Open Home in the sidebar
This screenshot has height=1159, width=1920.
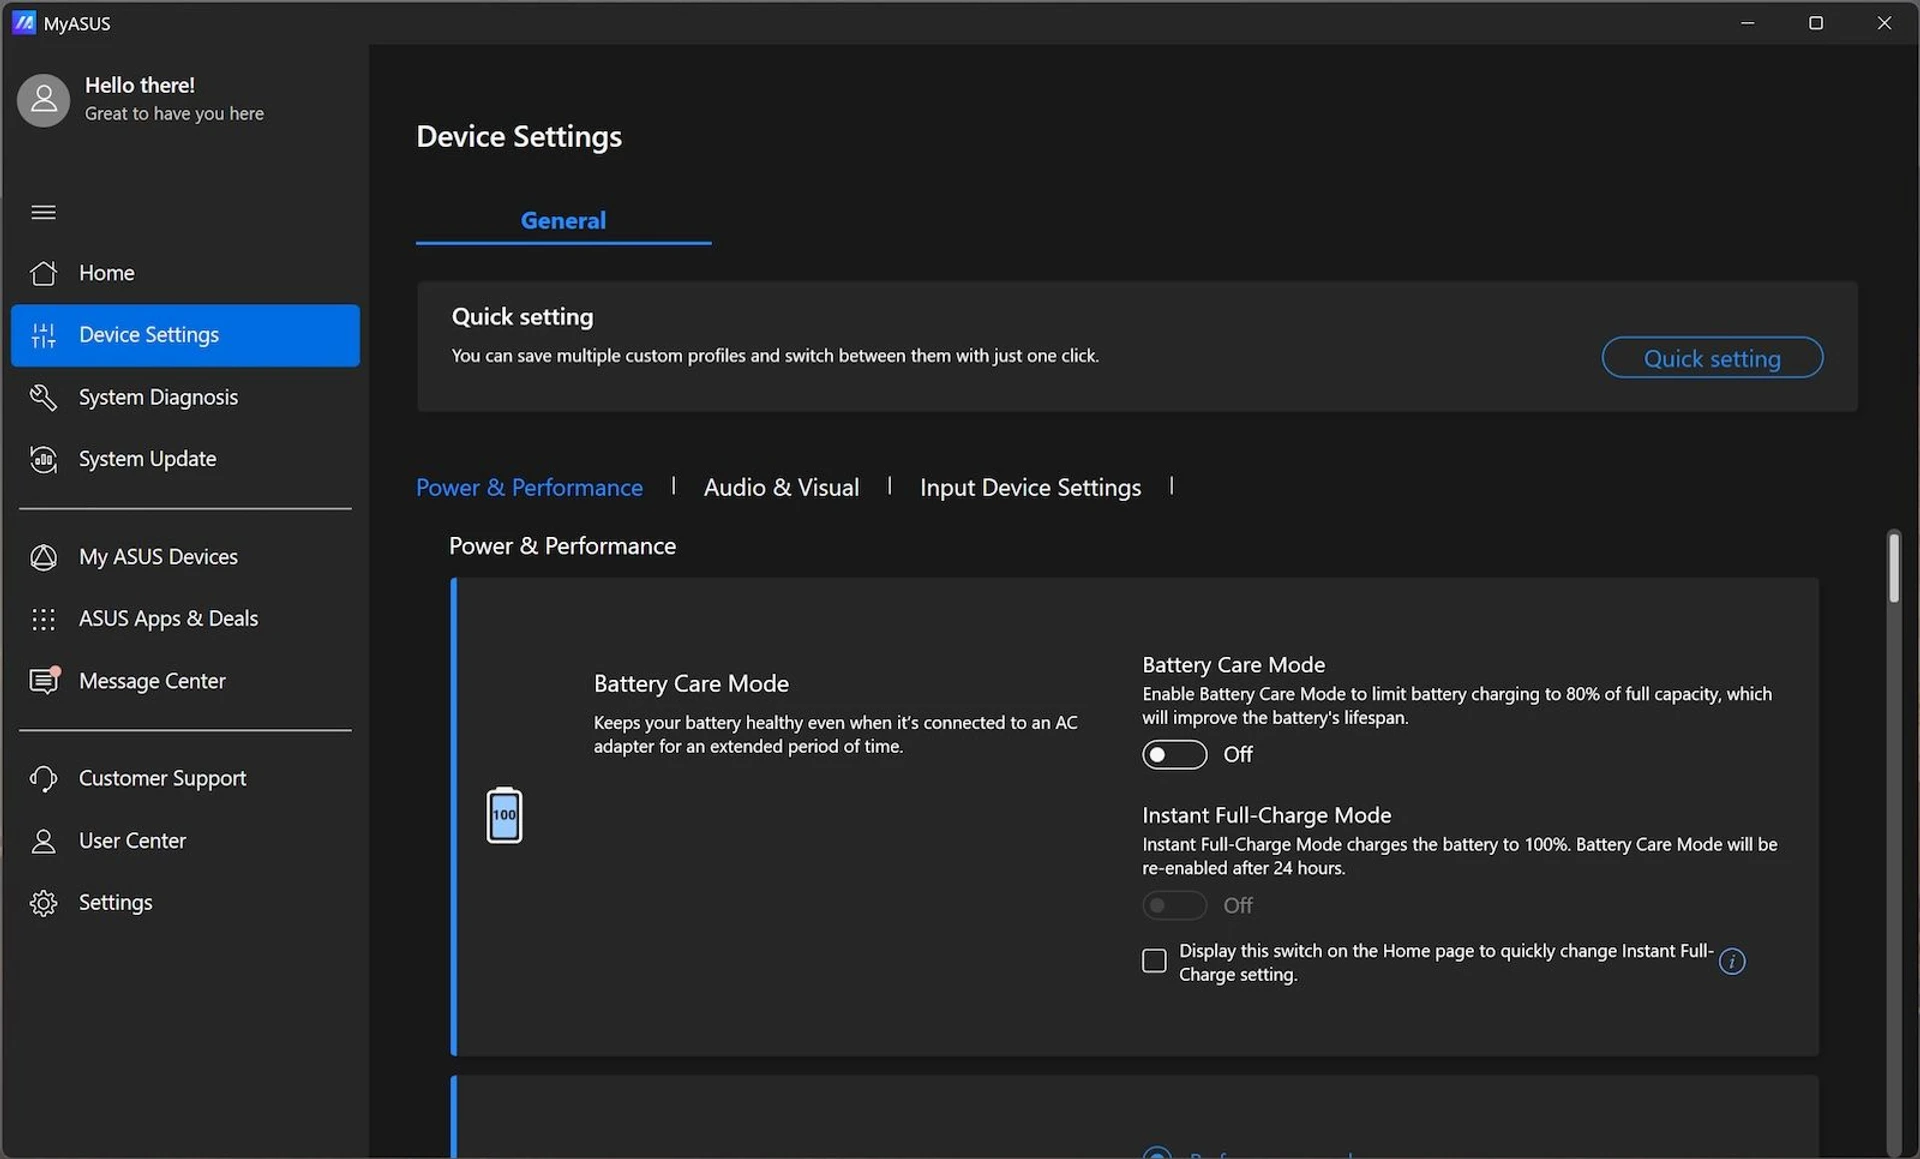pos(185,273)
